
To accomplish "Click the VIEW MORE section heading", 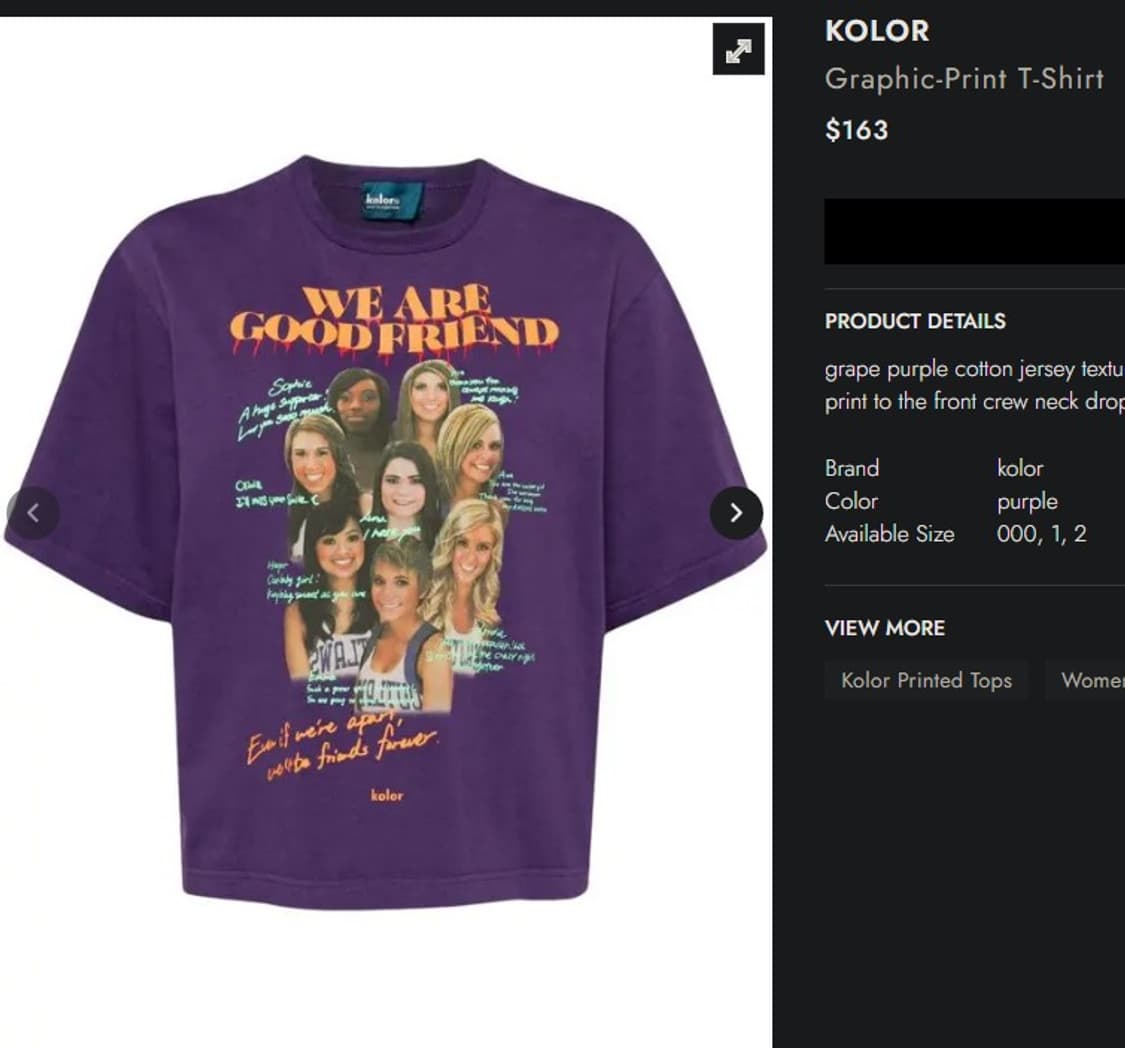I will [x=885, y=628].
